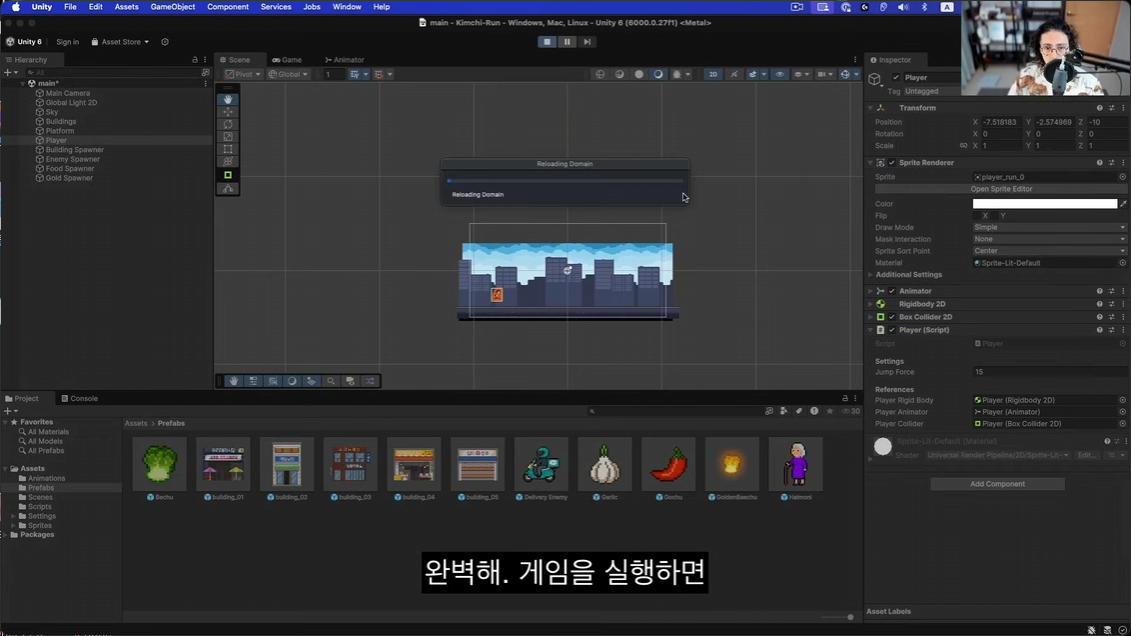Open the Sprite Sort Point dropdown
1131x636 pixels.
tap(1049, 251)
